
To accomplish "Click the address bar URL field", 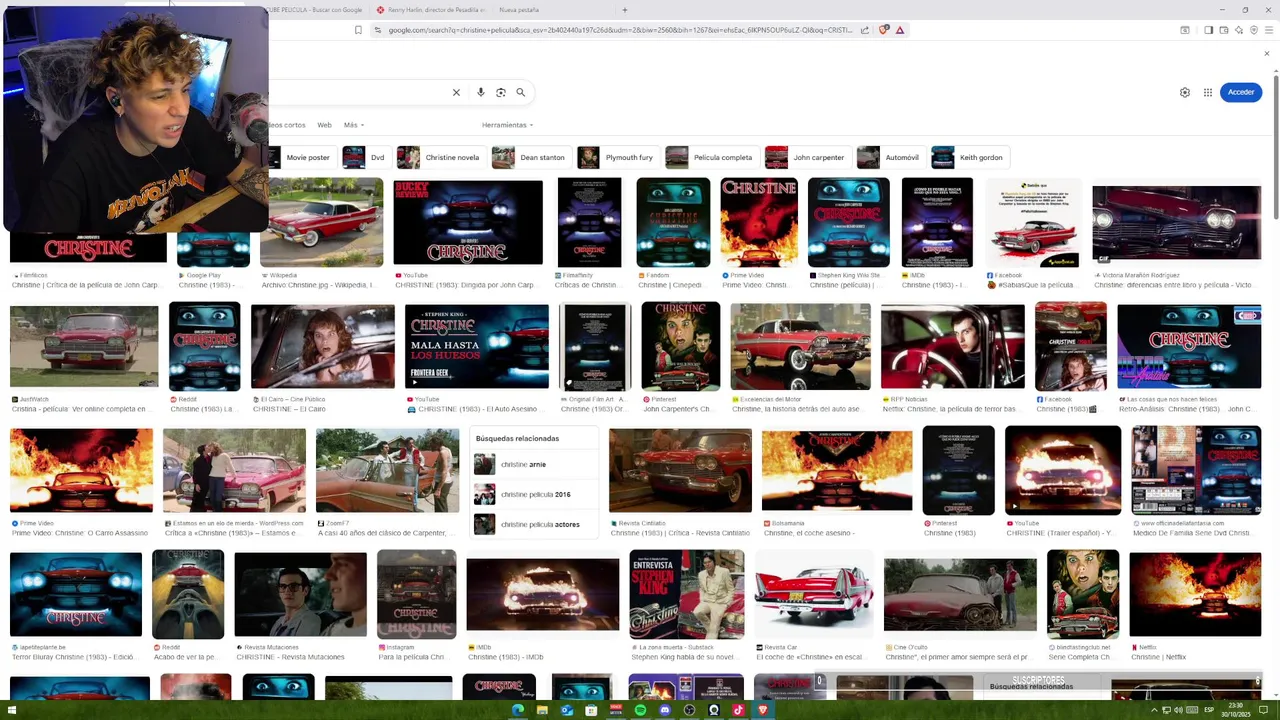I will (x=620, y=30).
